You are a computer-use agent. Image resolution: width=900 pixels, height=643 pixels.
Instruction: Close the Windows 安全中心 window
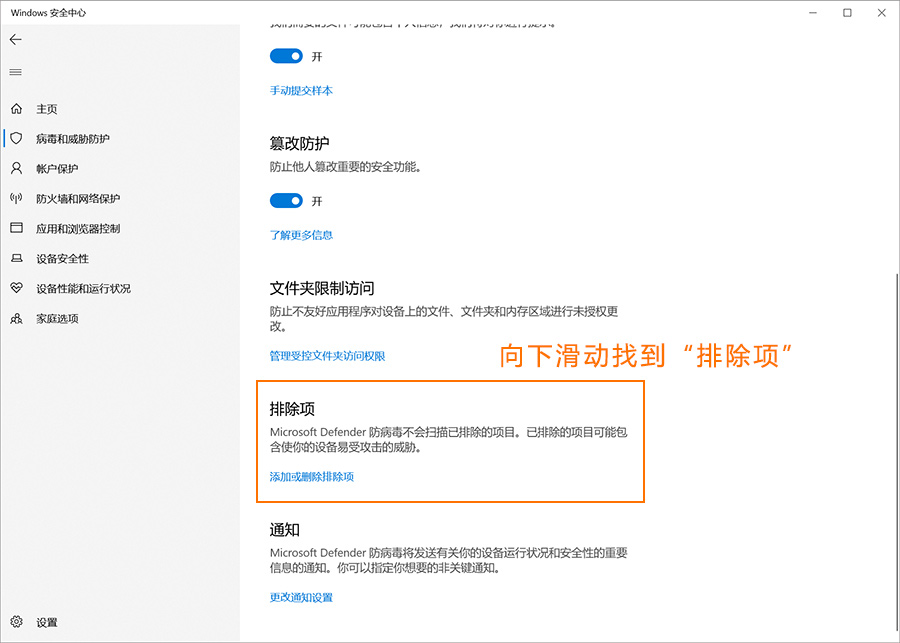coord(882,13)
